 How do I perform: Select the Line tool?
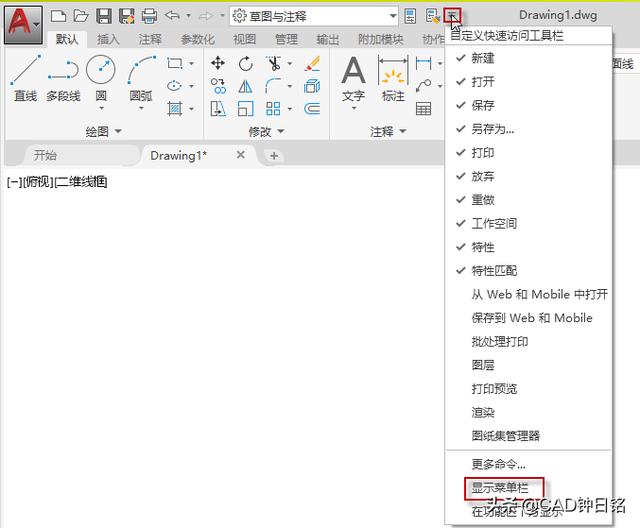point(25,78)
